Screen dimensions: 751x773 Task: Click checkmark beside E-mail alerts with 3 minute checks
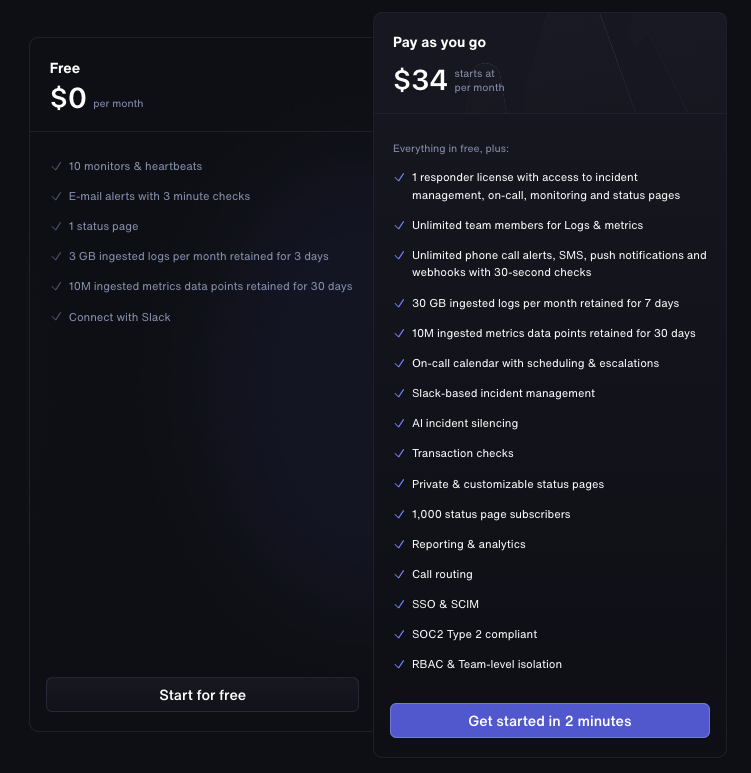(56, 196)
